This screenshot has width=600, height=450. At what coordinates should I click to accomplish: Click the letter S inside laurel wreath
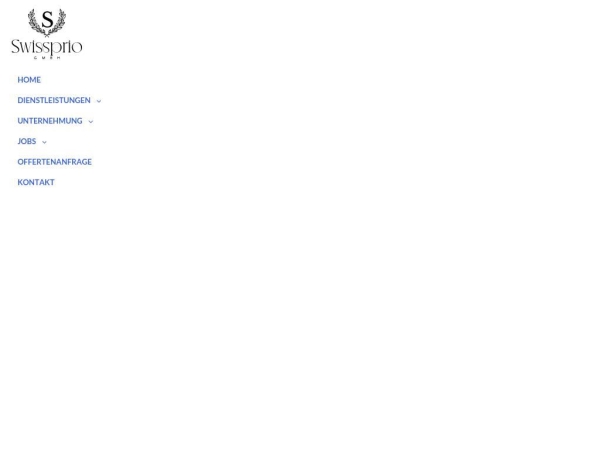point(47,20)
